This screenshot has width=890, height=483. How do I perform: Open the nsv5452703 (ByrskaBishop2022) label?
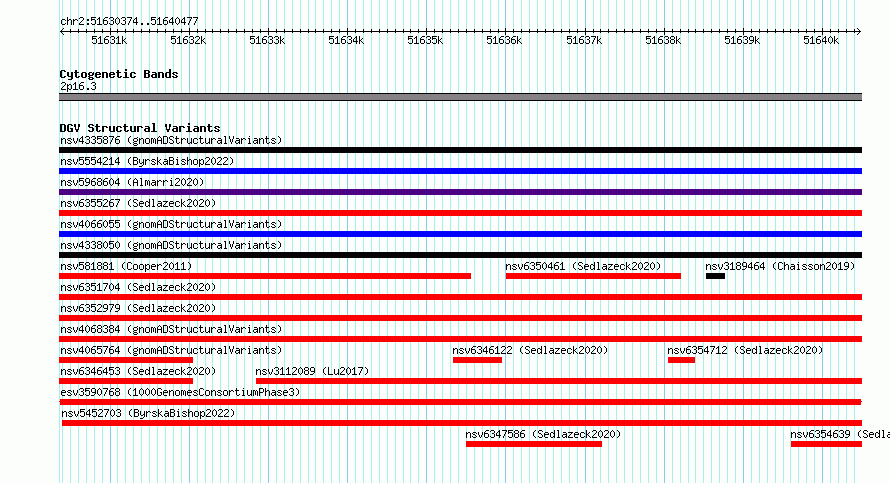[x=148, y=413]
